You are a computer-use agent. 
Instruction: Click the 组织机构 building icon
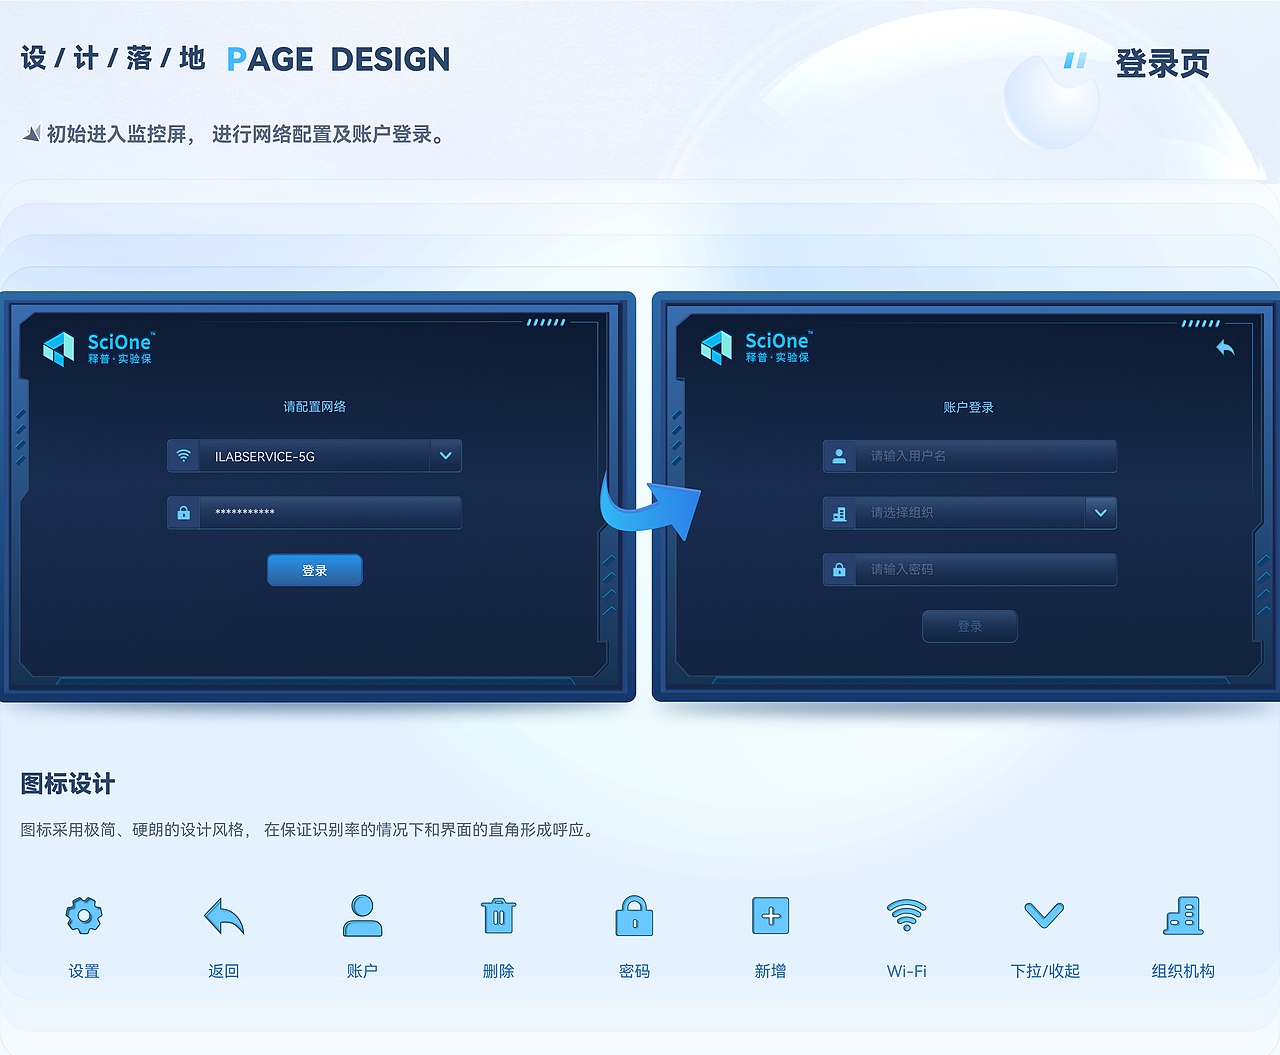[1182, 915]
